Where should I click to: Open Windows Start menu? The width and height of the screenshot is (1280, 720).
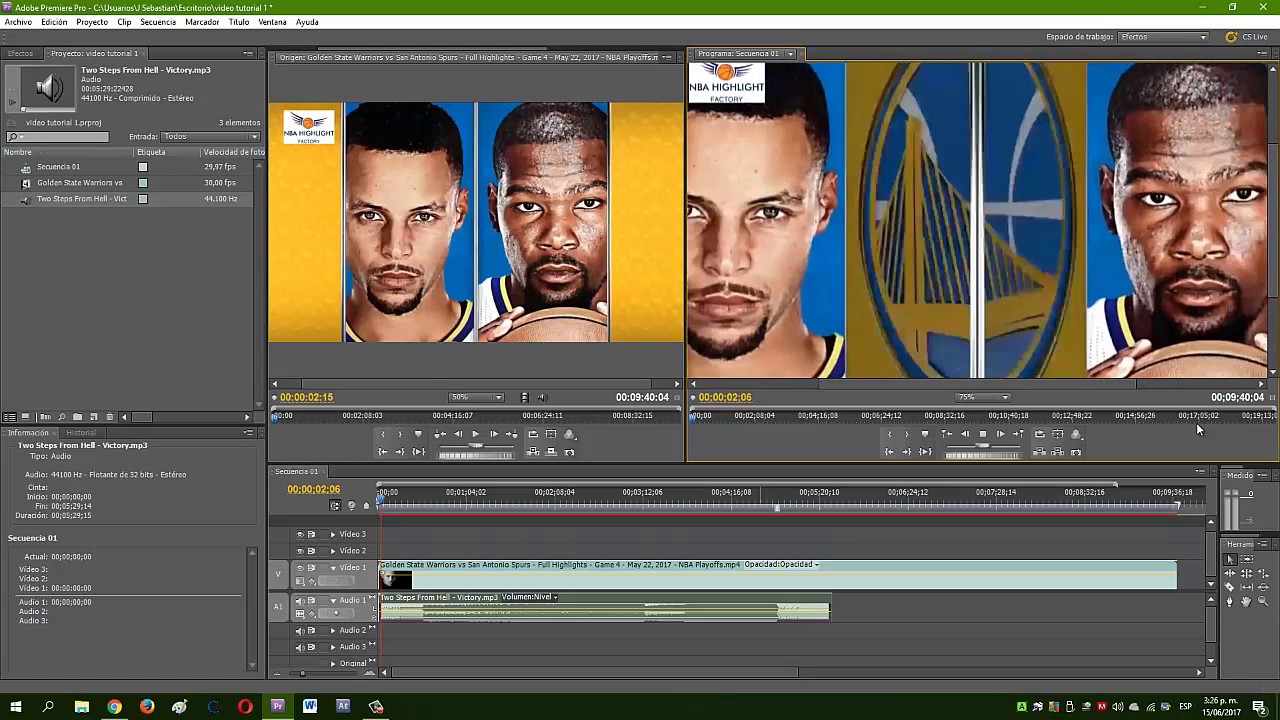point(16,706)
